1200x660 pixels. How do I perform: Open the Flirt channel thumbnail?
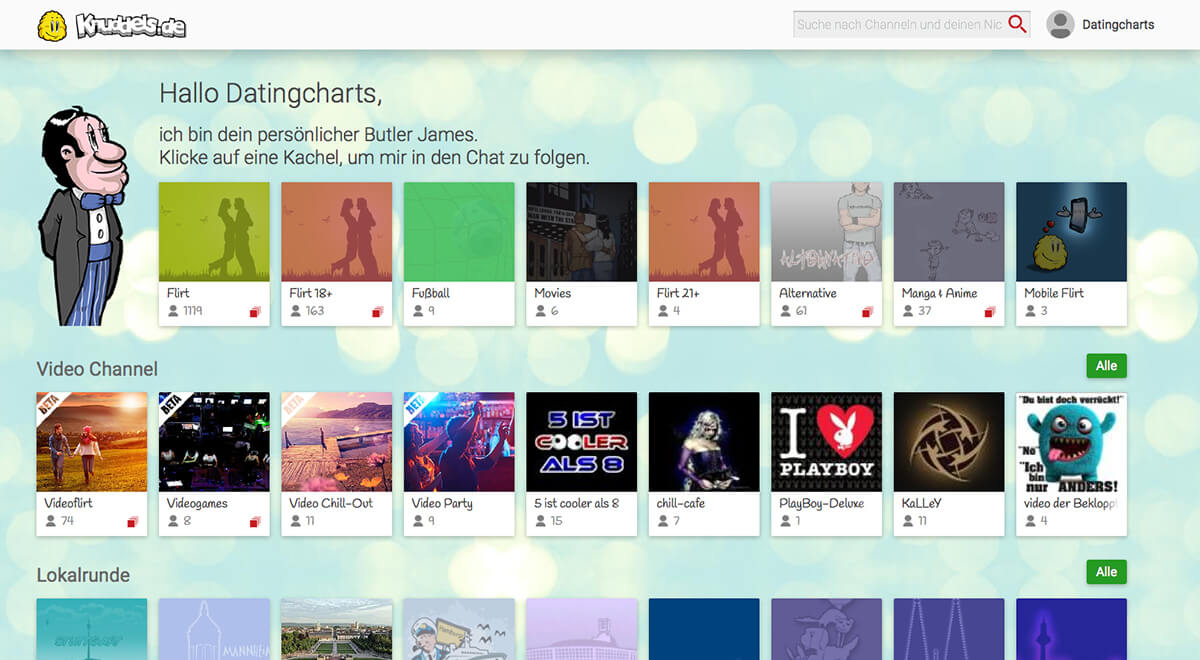point(214,232)
